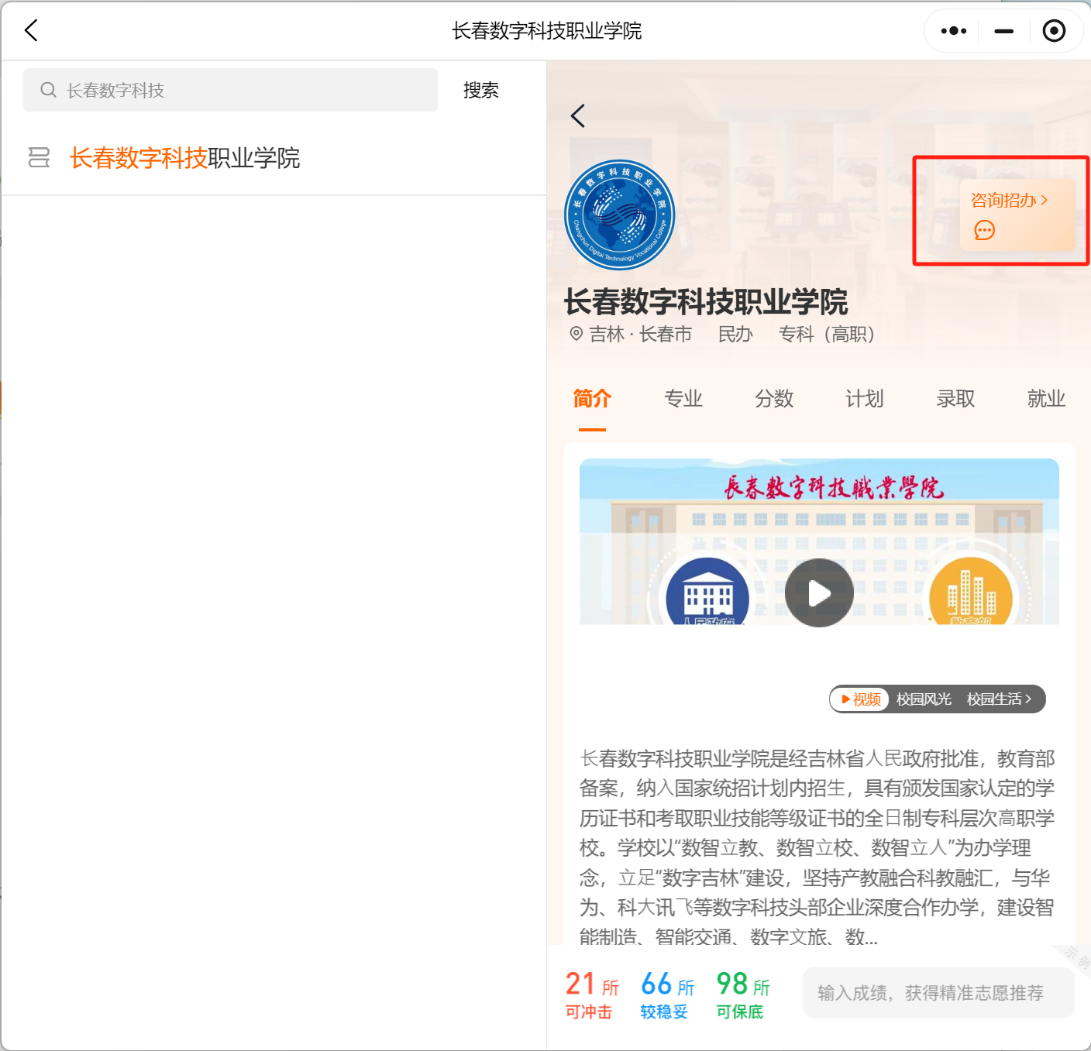The width and height of the screenshot is (1091, 1051).
Task: Click the list icon beside search result
Action: pos(39,157)
